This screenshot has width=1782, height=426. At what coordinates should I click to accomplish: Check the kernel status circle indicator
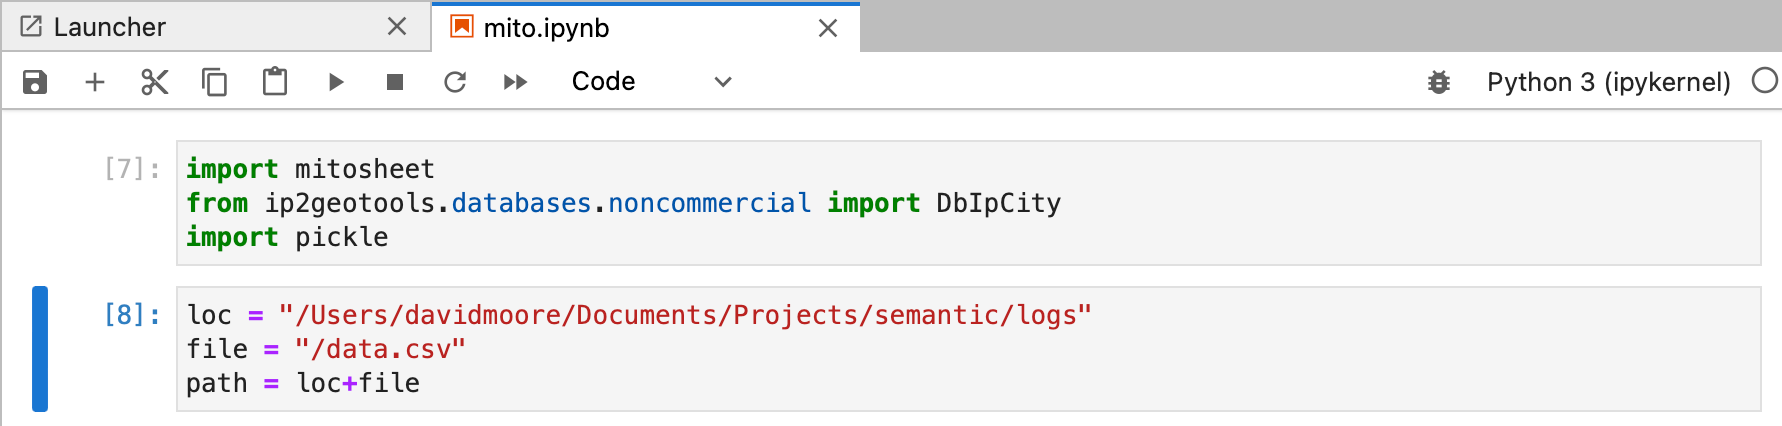1765,81
